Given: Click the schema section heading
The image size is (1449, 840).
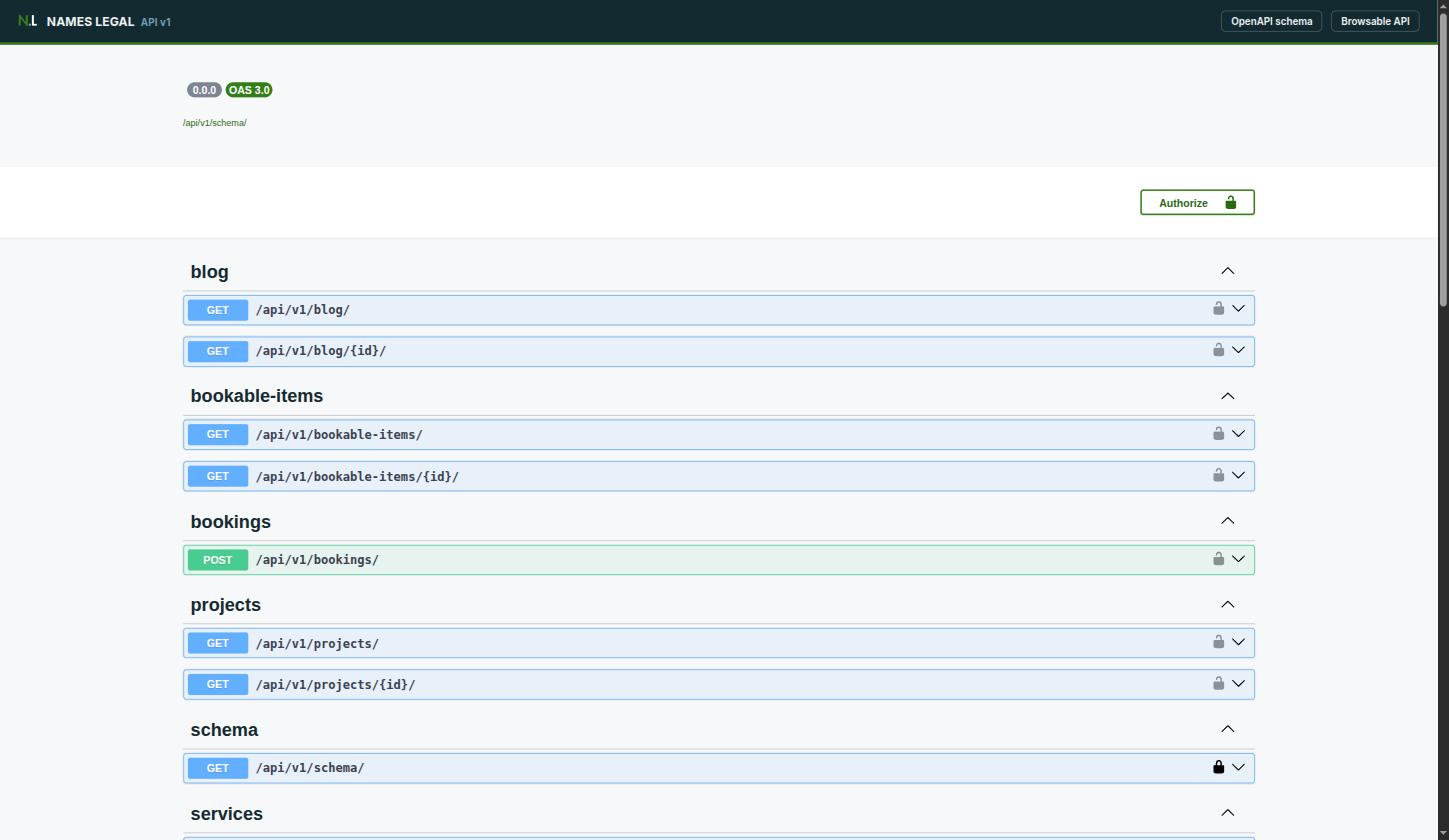Looking at the screenshot, I should point(224,730).
